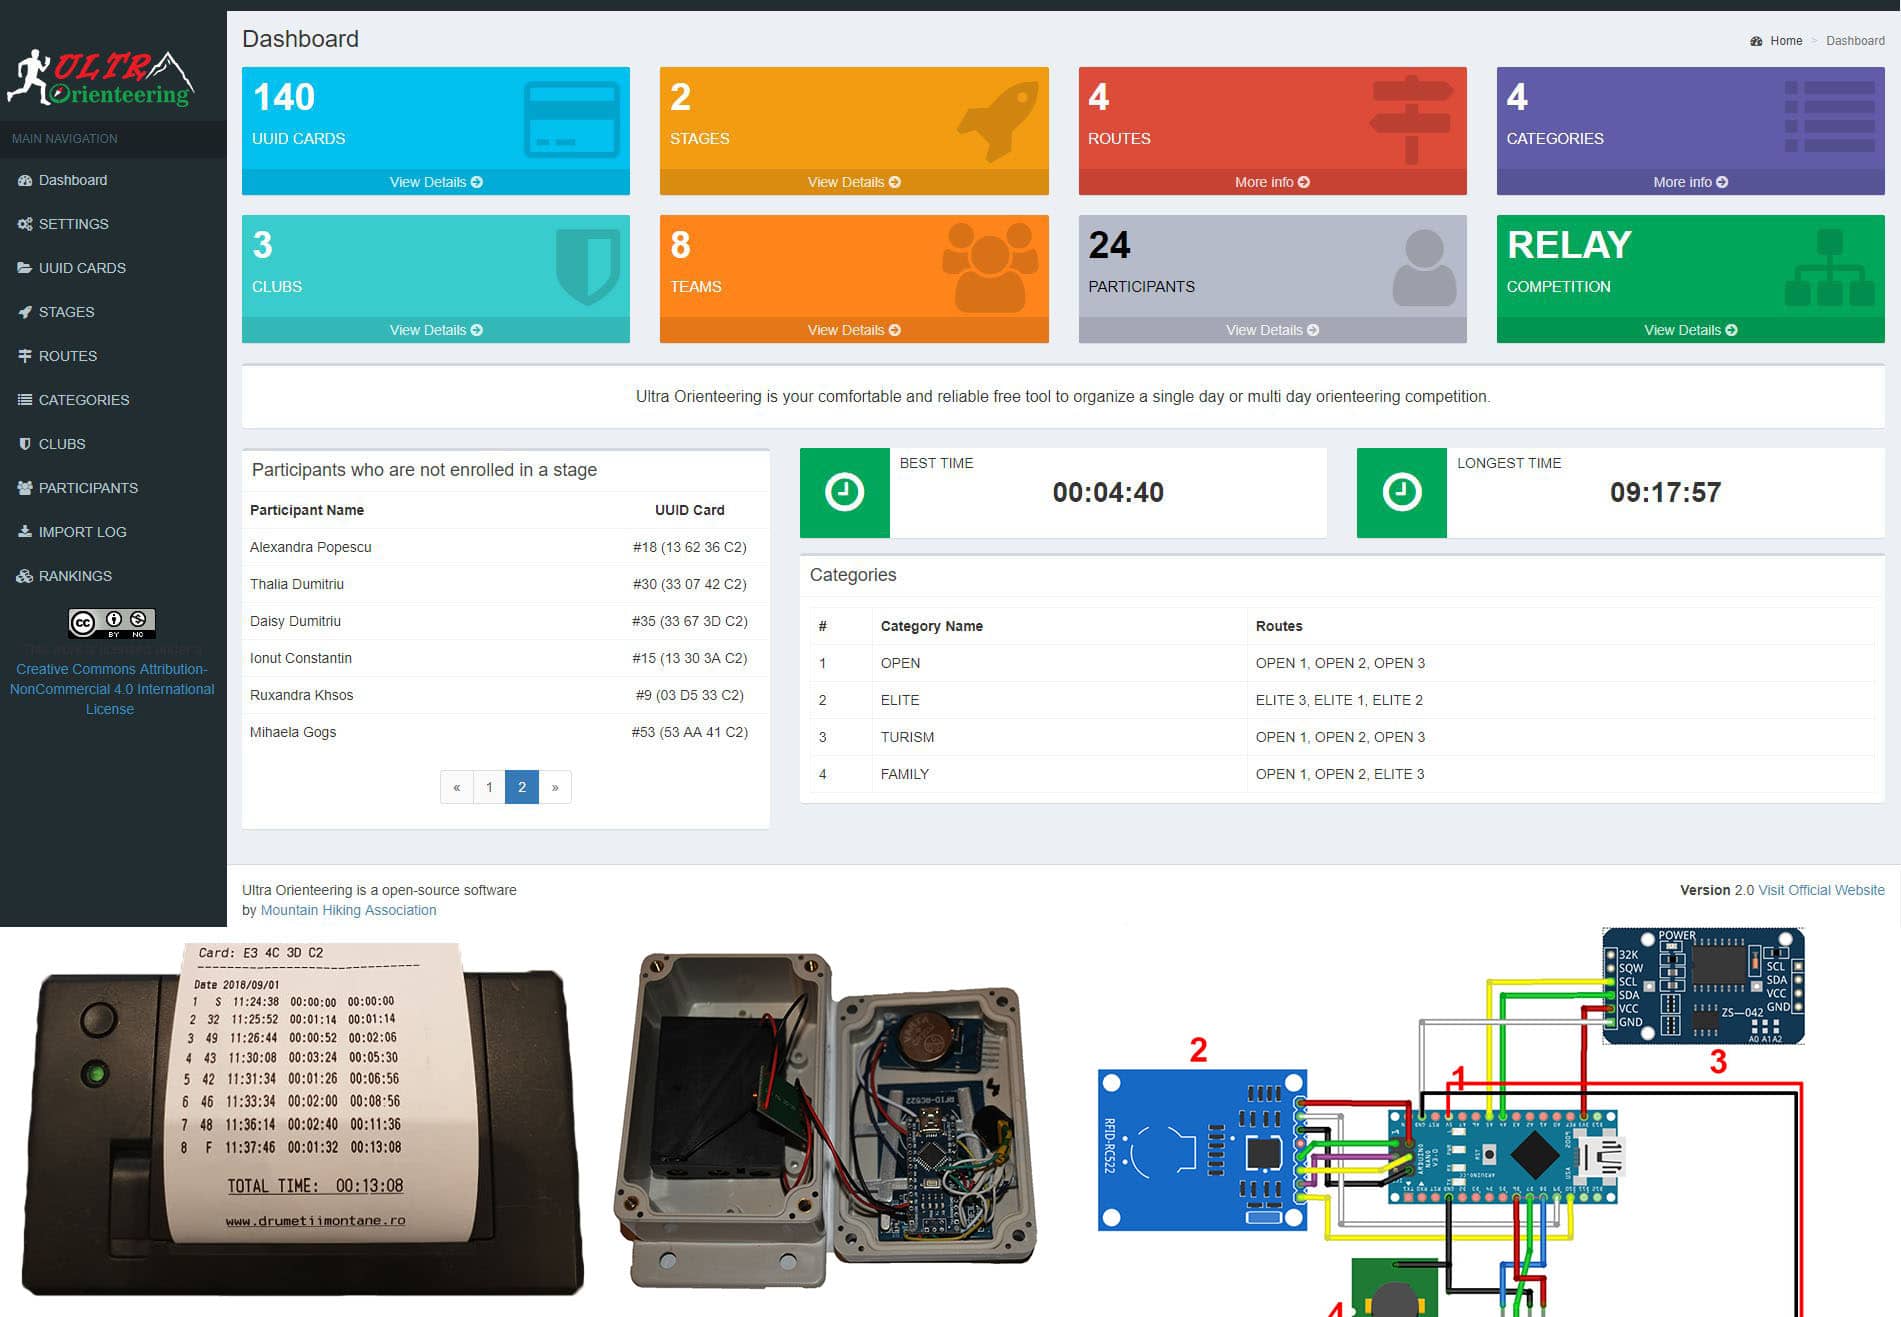This screenshot has height=1317, width=1901.
Task: Click the Creative Commons license badge
Action: coord(111,623)
